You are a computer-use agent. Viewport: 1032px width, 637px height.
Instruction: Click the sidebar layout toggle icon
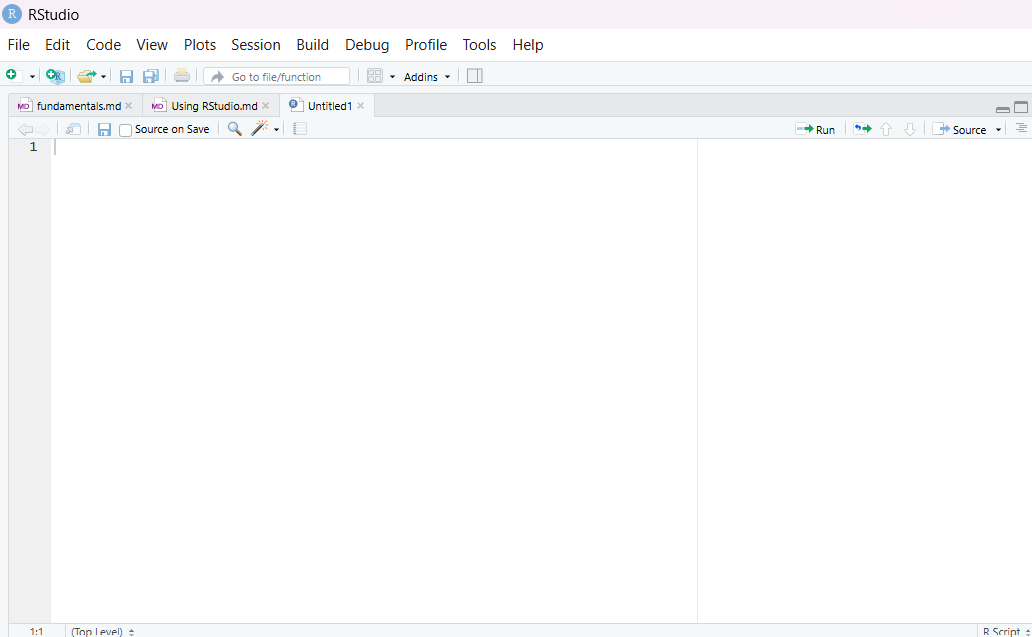[x=475, y=76]
